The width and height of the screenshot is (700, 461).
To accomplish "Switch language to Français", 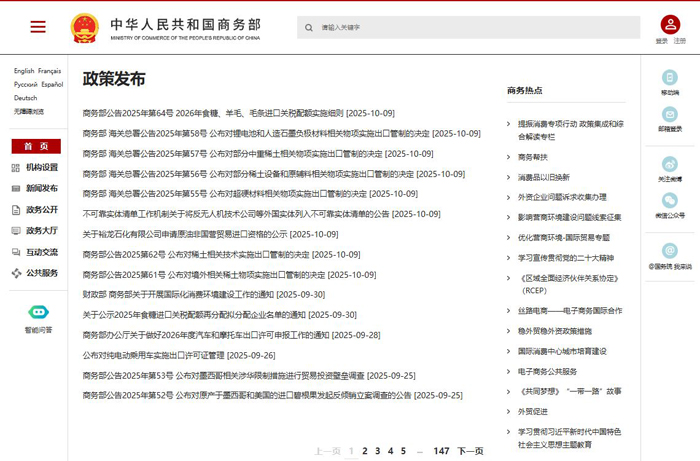I will click(x=50, y=71).
